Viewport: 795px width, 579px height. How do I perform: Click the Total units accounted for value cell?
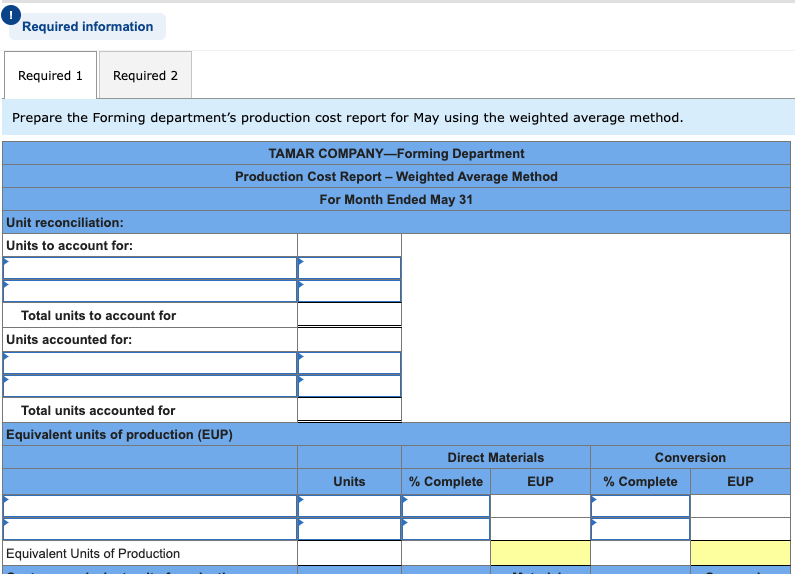point(349,410)
